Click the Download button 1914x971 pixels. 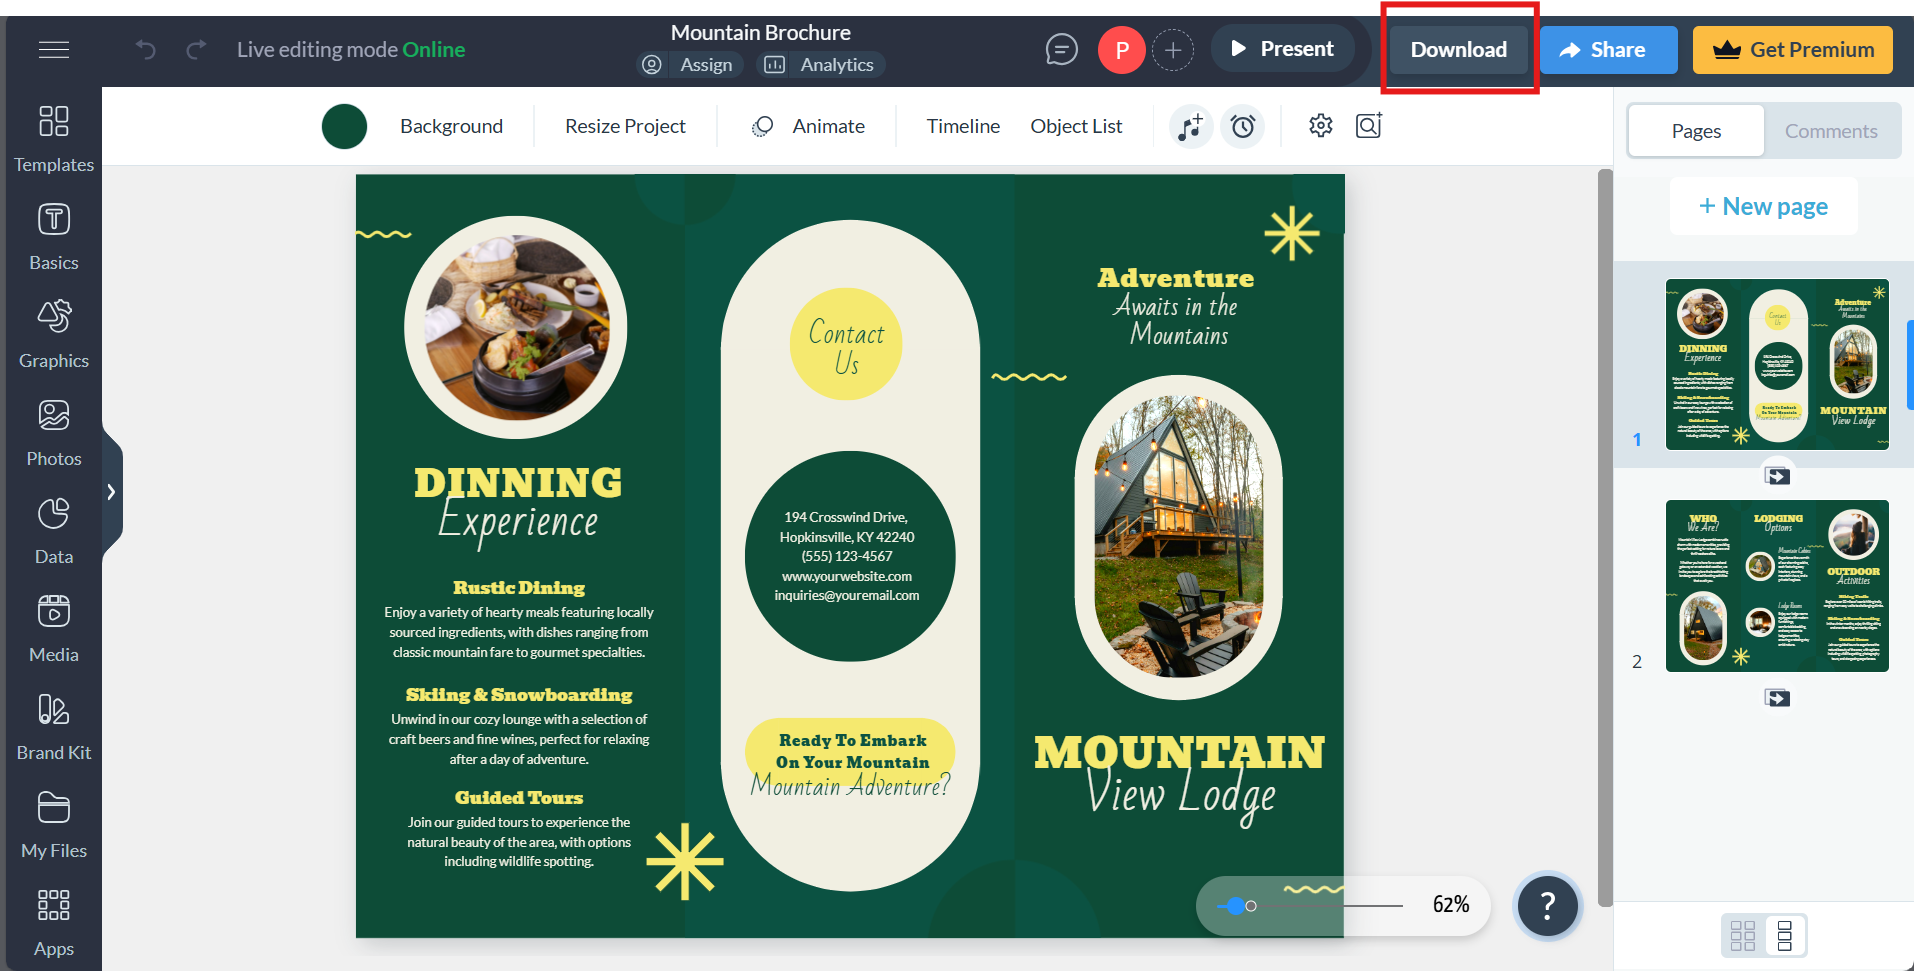pos(1458,50)
